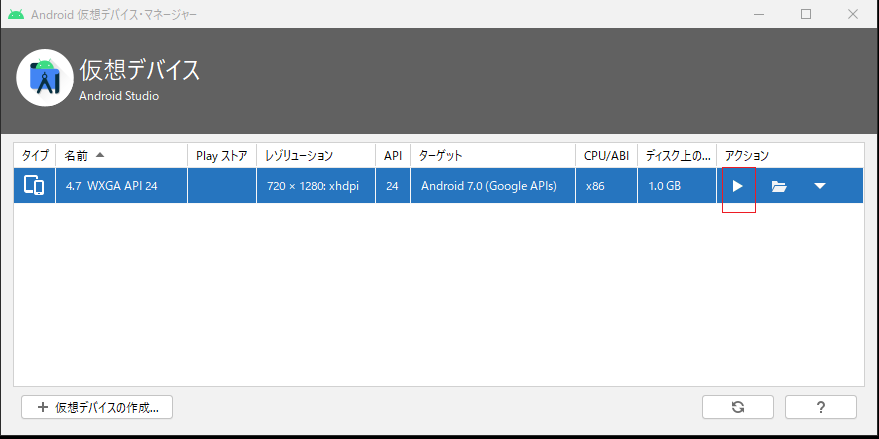Open the actions dropdown arrow for the device
This screenshot has height=439, width=879.
pos(820,186)
